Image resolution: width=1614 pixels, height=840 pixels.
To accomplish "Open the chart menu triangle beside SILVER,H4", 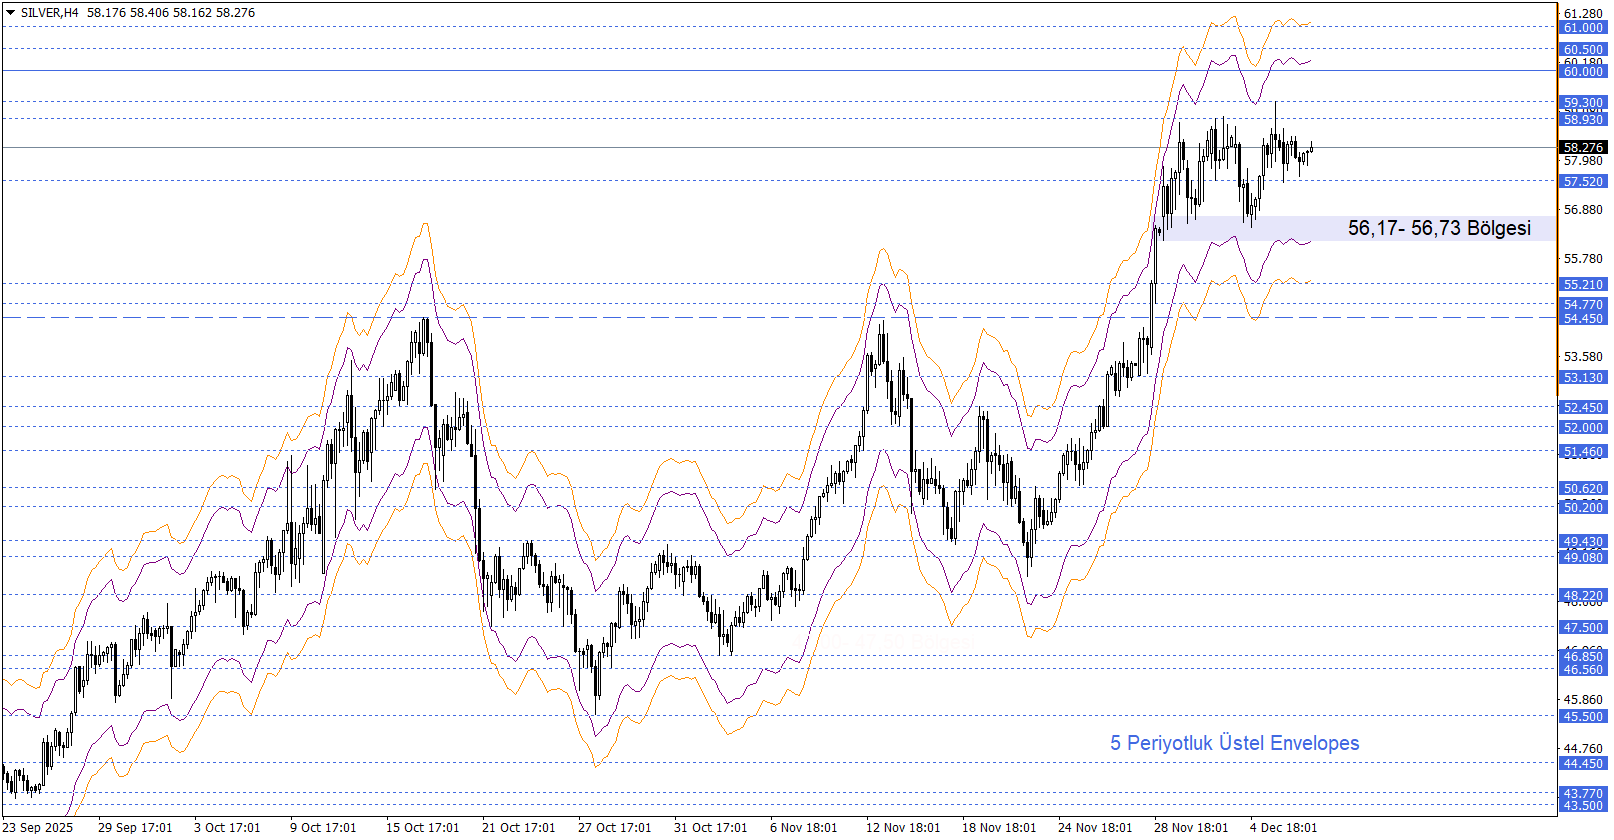I will (10, 13).
